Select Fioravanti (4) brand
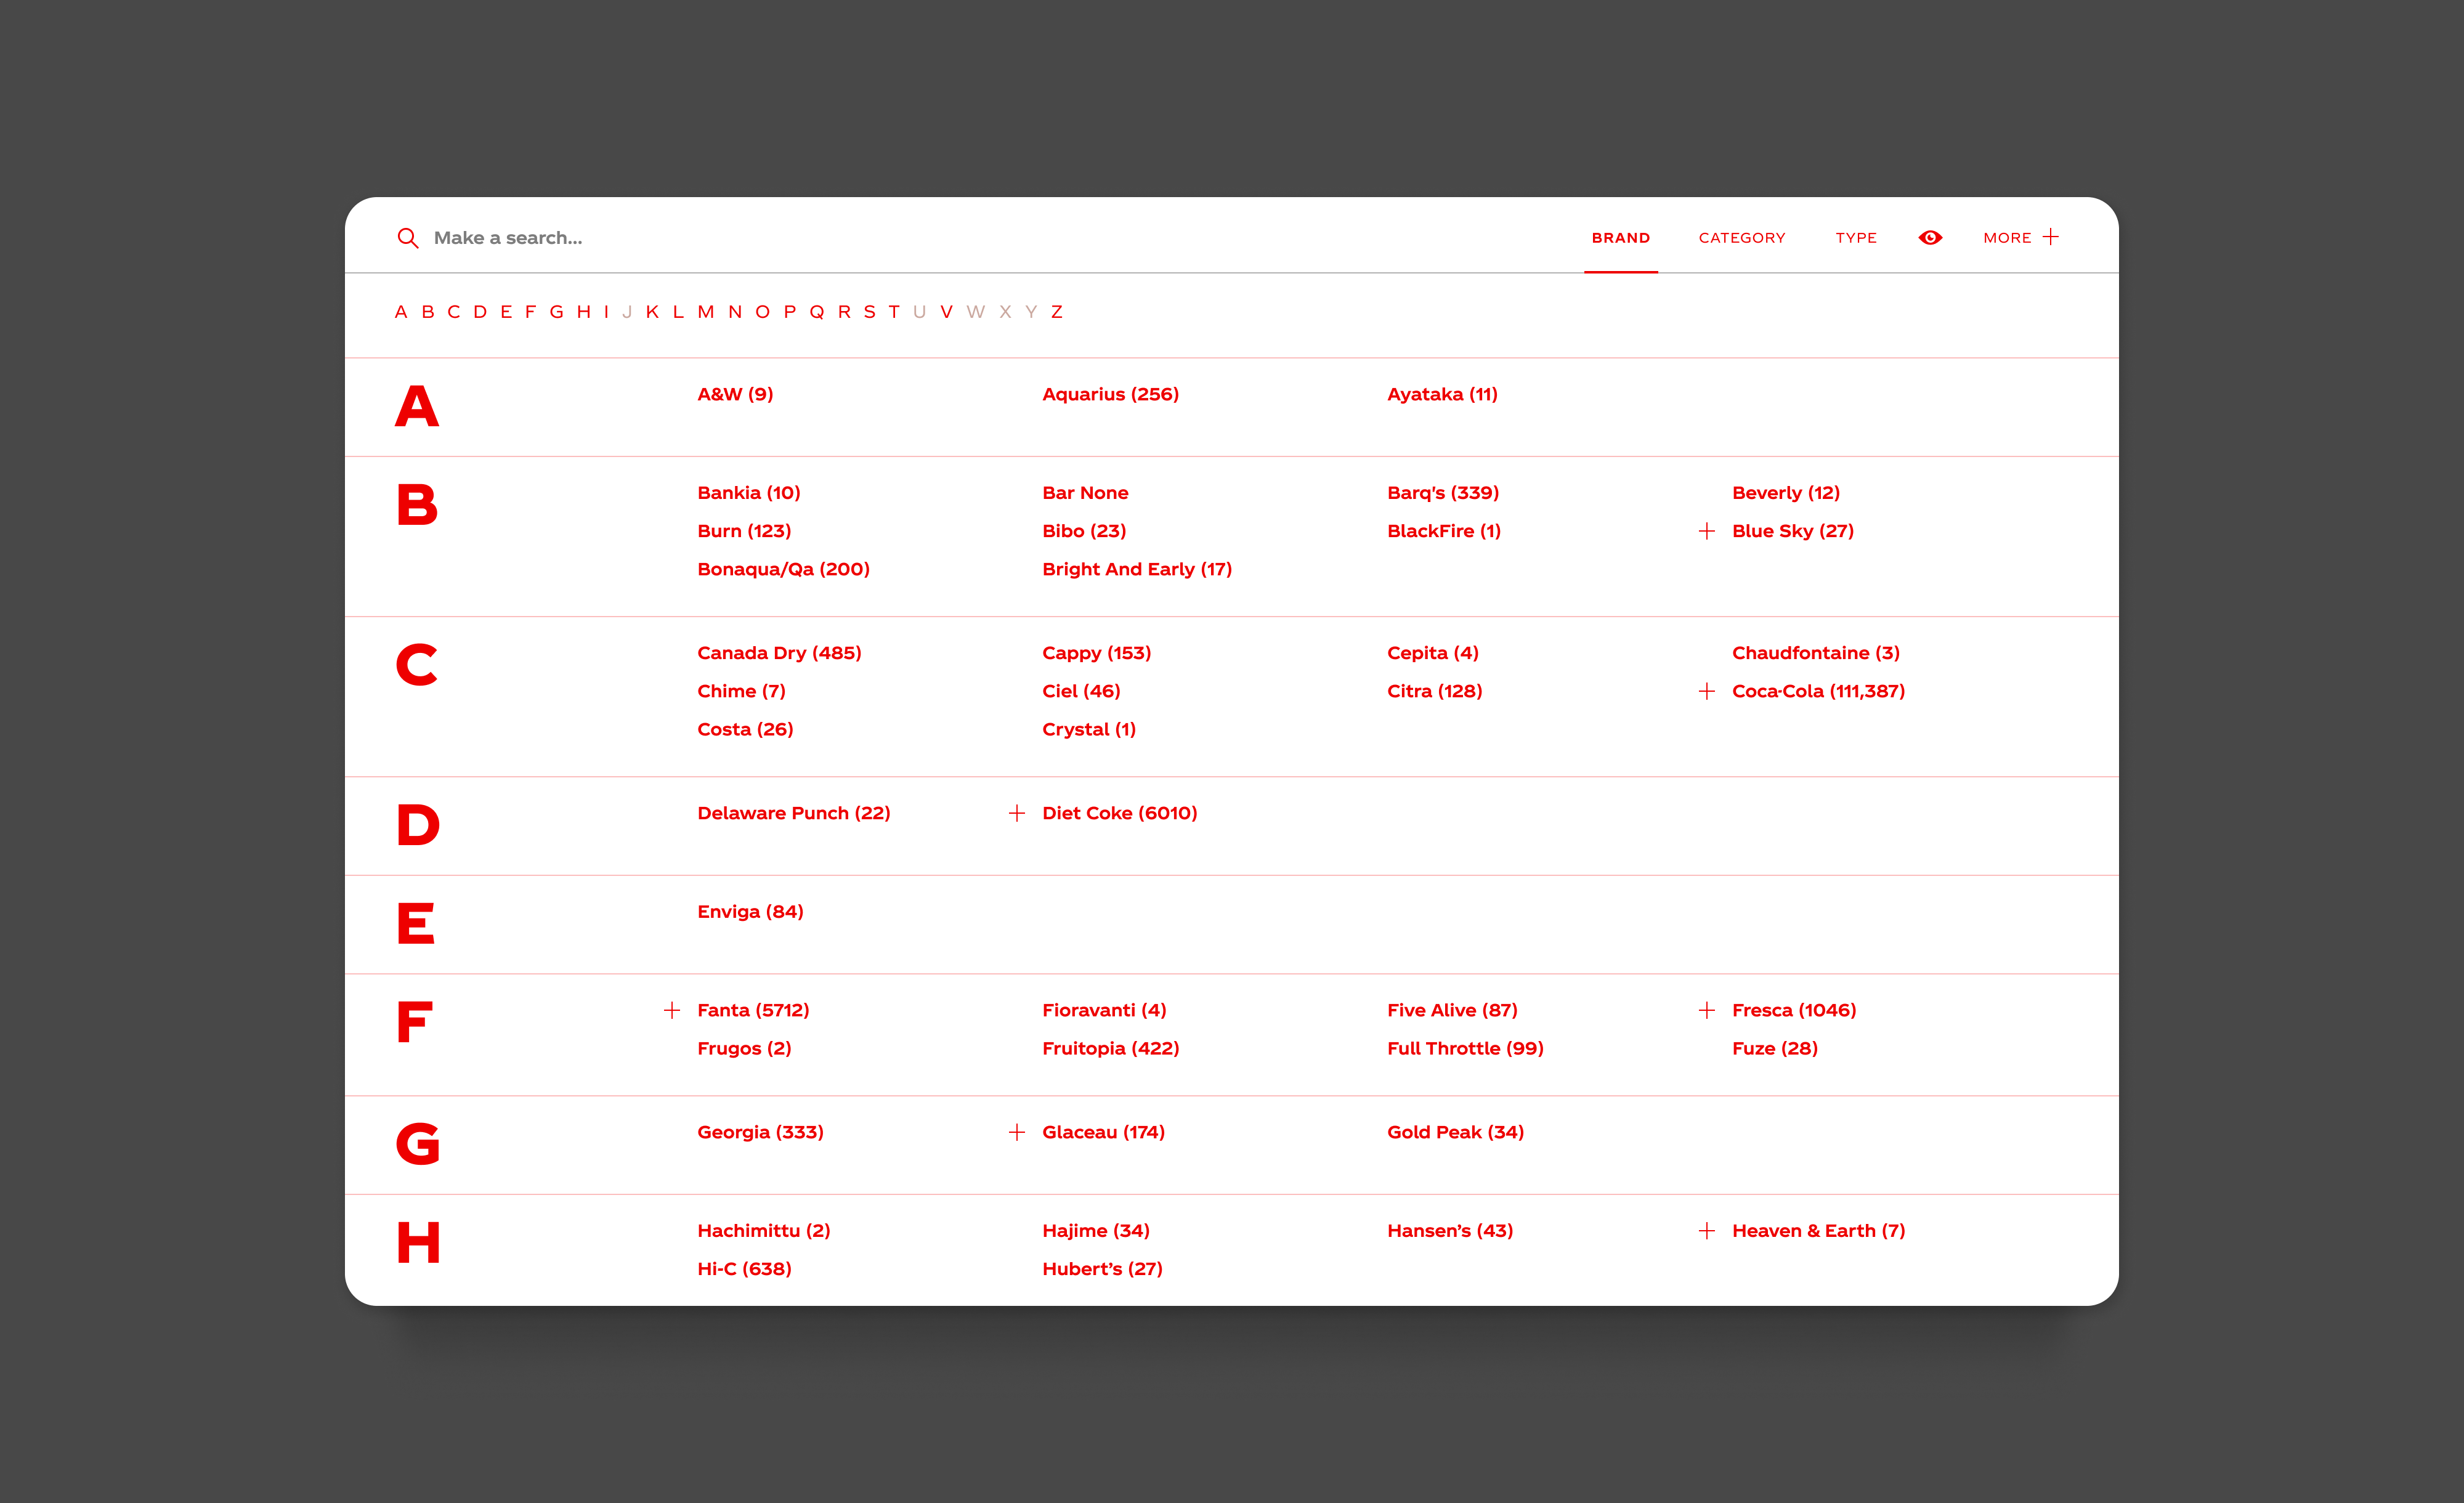The height and width of the screenshot is (1503, 2464). 1104,1010
